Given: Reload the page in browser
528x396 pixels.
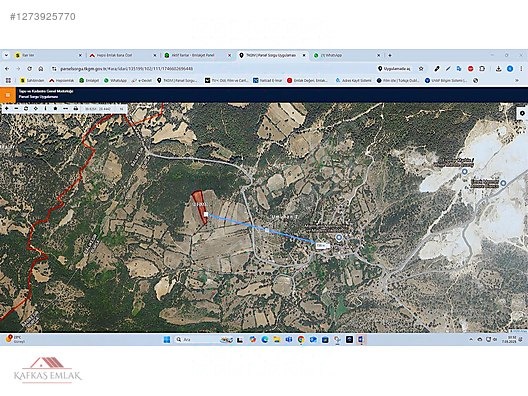Looking at the screenshot, I should coord(30,69).
